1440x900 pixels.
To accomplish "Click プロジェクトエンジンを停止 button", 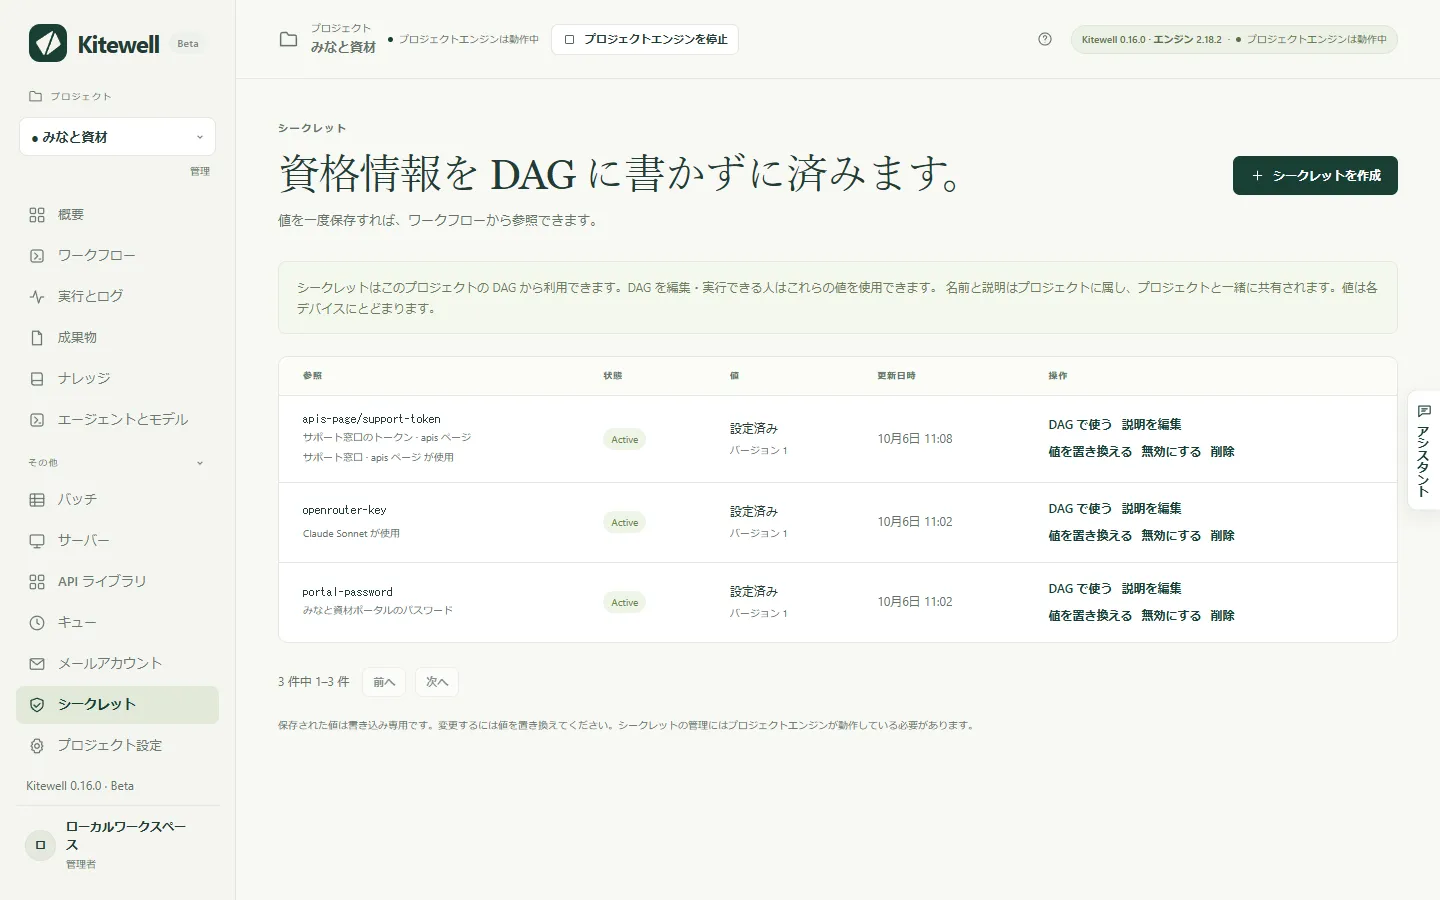I will pyautogui.click(x=645, y=39).
